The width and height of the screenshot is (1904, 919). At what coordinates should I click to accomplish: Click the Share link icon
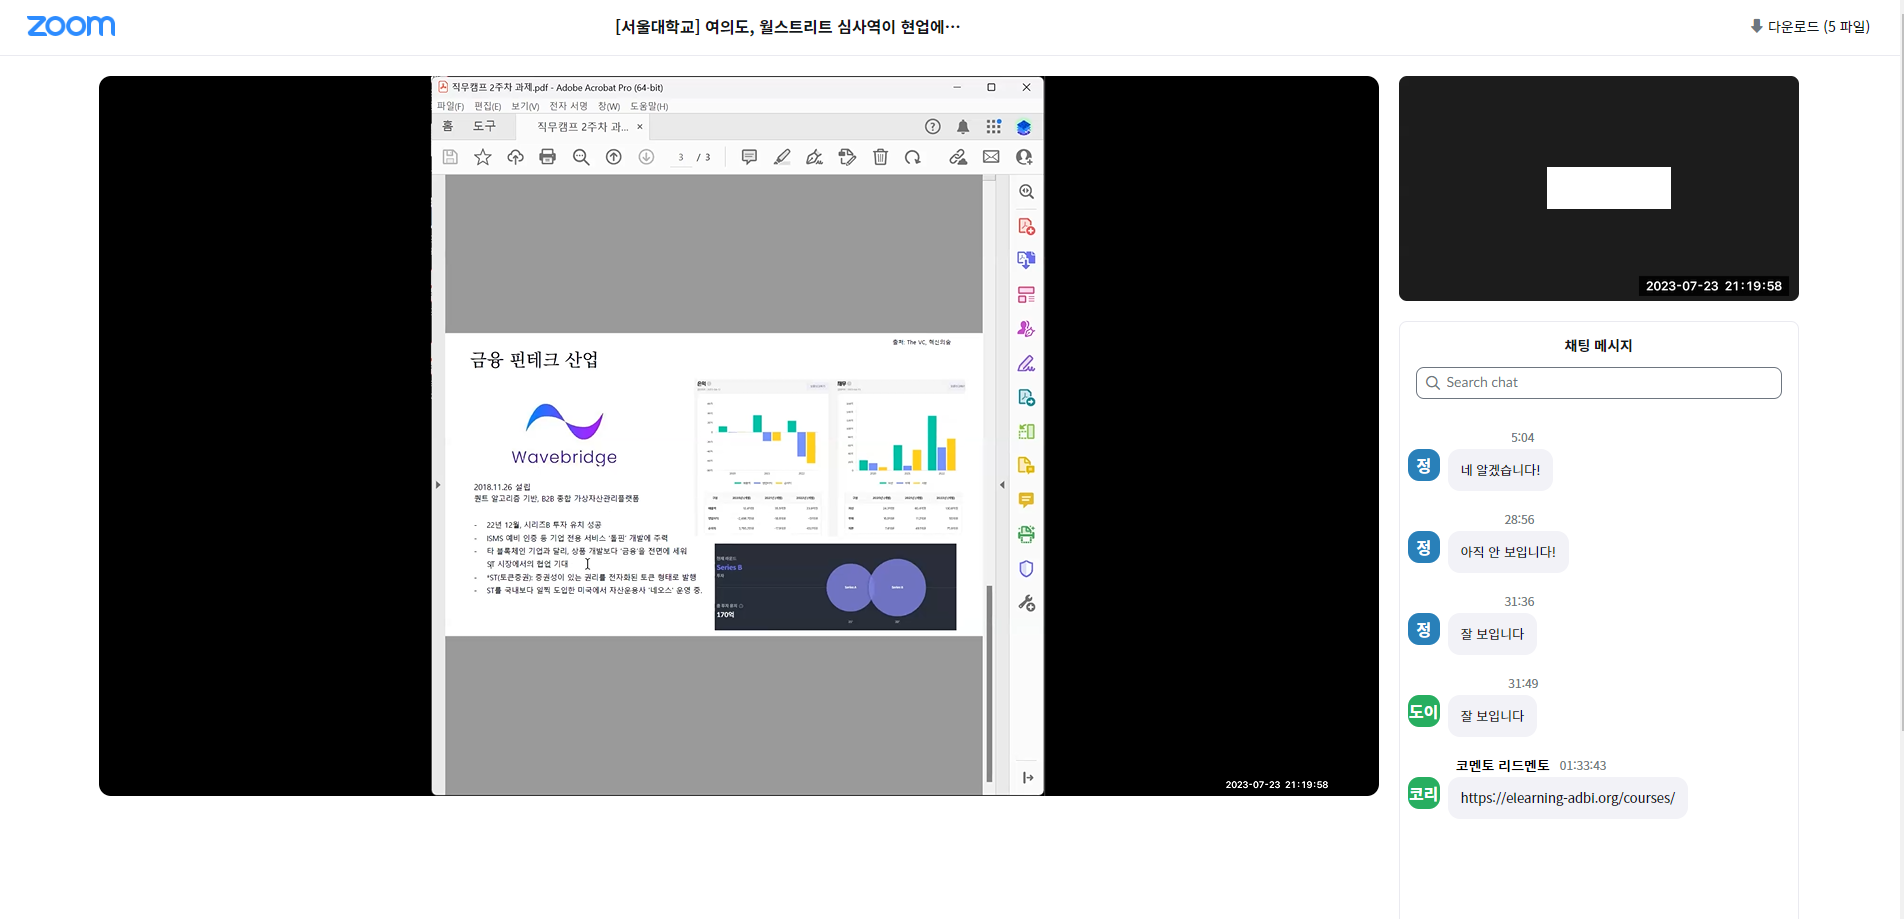tap(958, 157)
